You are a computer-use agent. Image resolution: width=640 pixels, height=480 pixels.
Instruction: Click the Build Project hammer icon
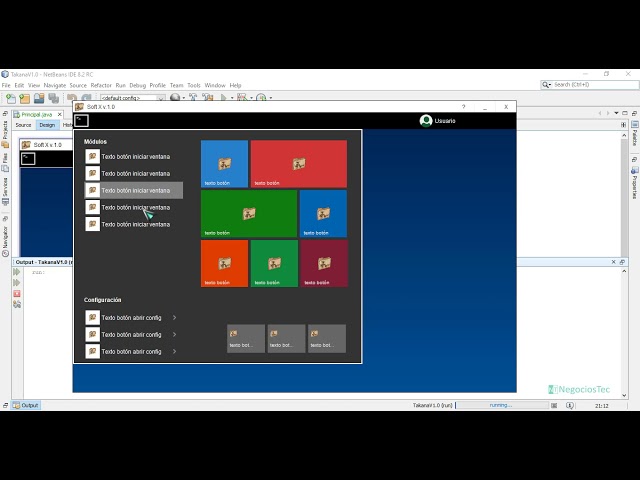(x=193, y=98)
